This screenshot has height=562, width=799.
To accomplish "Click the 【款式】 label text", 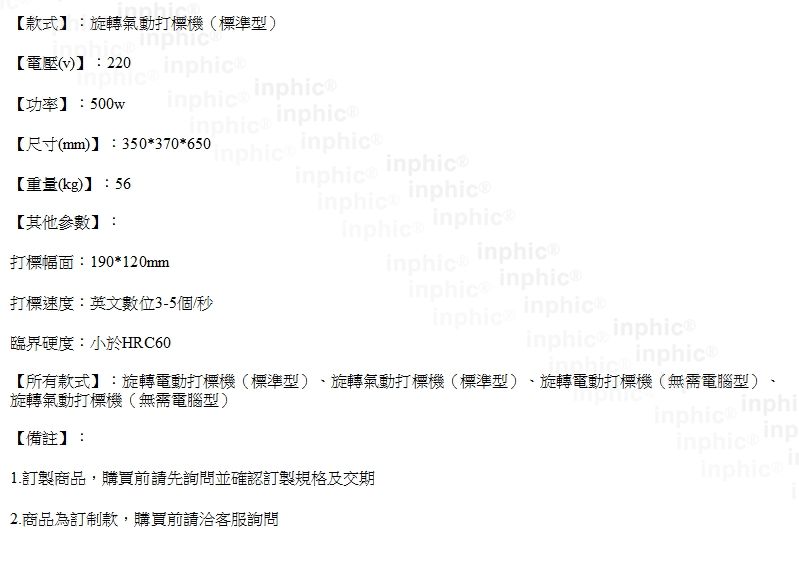I will 41,23.
